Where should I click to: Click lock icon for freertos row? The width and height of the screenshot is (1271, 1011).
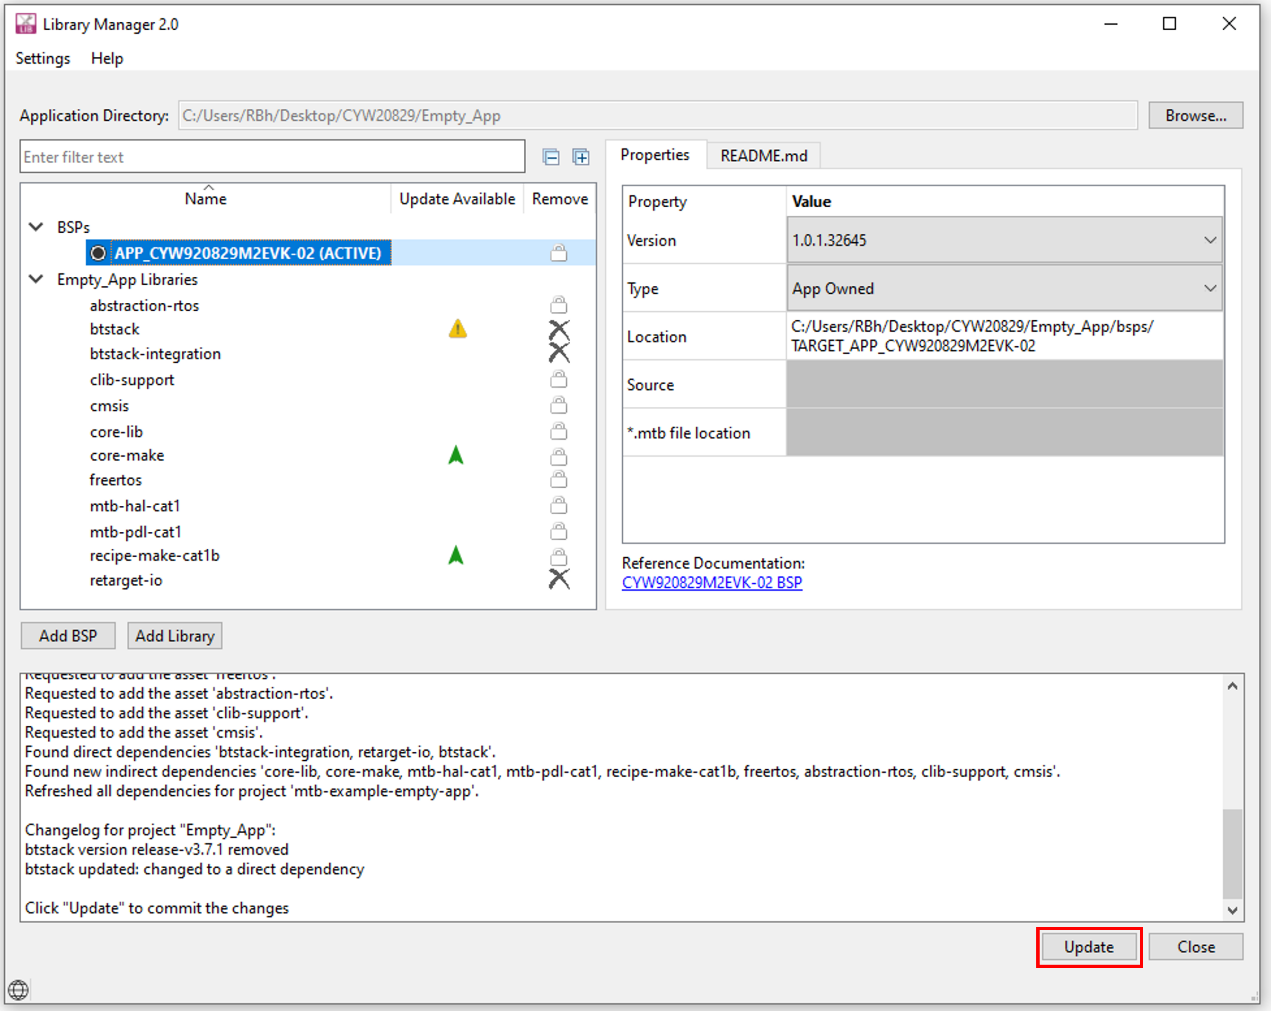(x=559, y=480)
